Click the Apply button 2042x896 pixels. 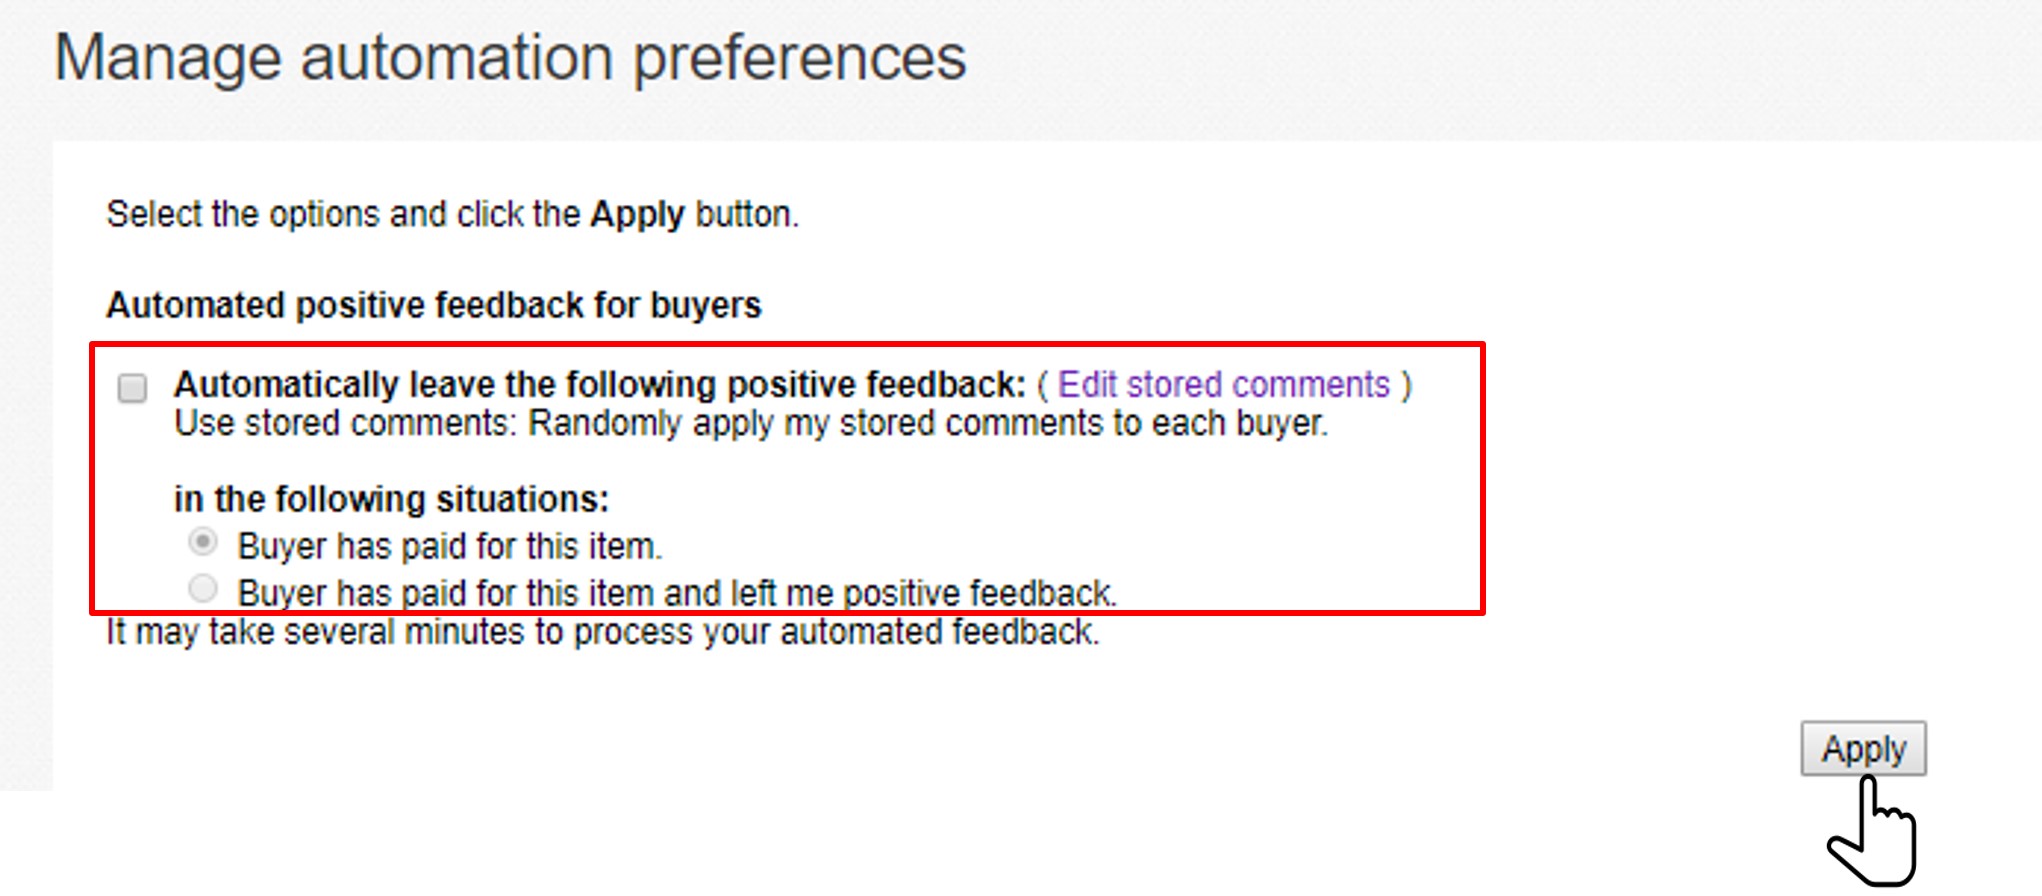coord(1863,748)
